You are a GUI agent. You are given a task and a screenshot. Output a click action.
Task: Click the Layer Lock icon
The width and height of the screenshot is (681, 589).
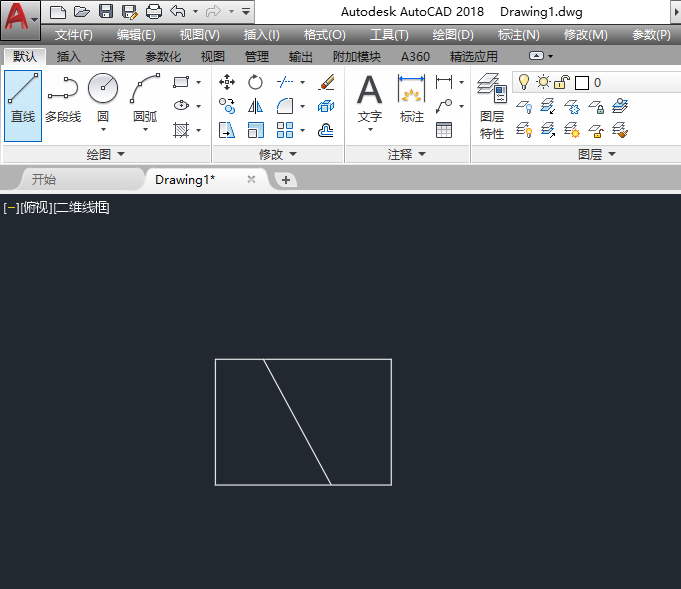[x=596, y=106]
